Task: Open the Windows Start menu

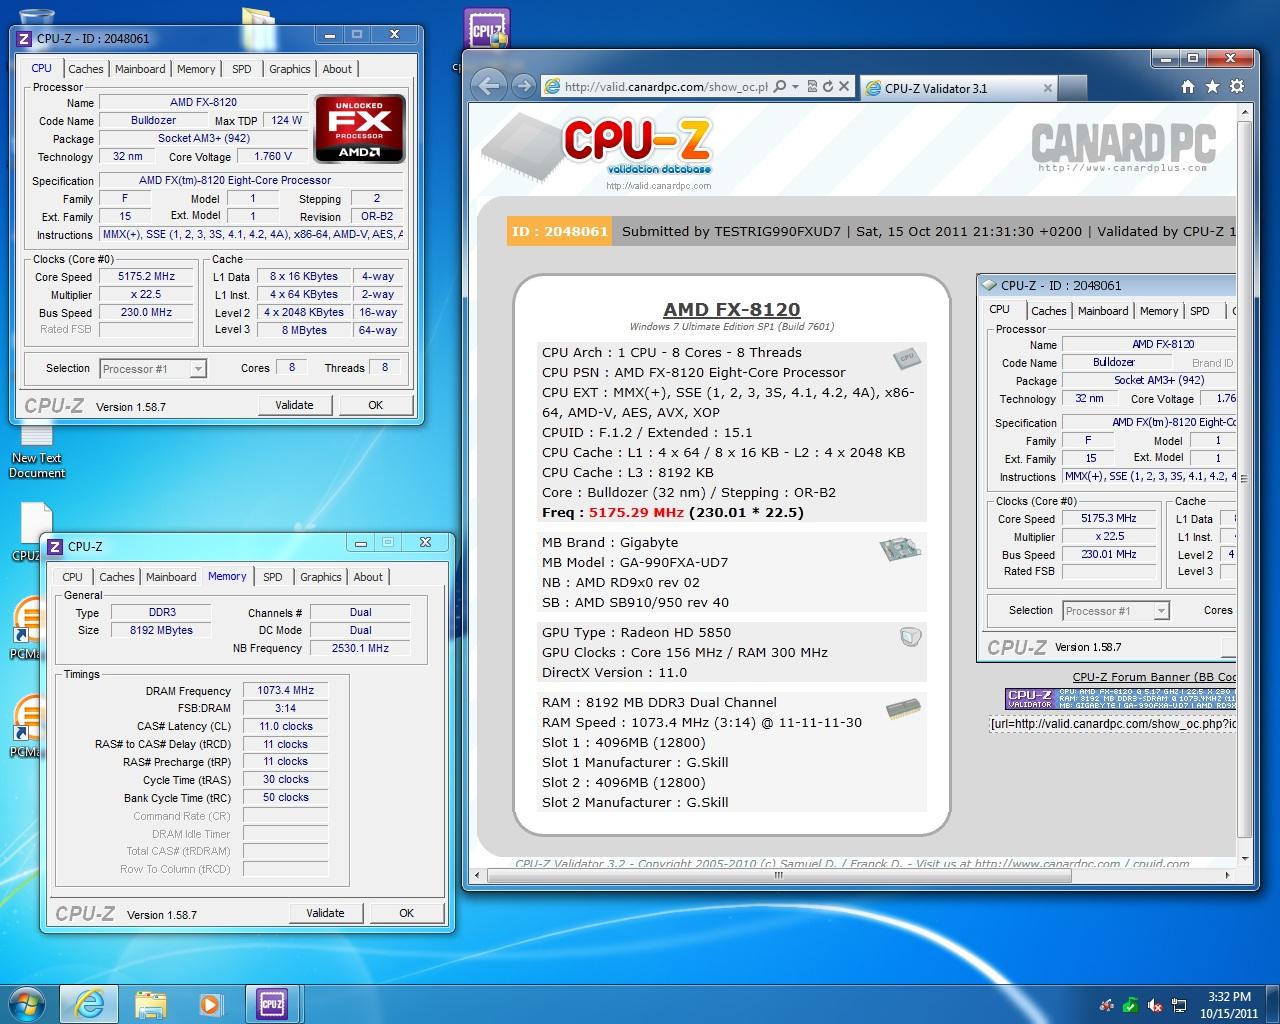Action: pyautogui.click(x=27, y=1003)
